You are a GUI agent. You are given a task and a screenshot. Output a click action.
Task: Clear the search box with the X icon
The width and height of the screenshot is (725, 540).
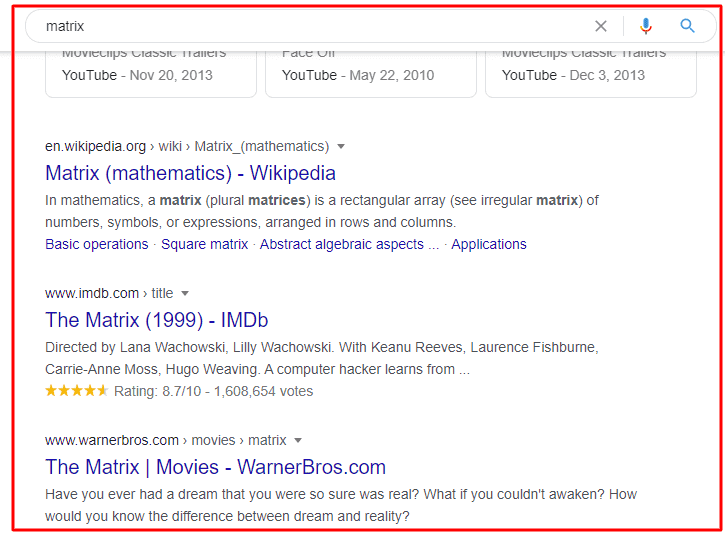tap(601, 26)
